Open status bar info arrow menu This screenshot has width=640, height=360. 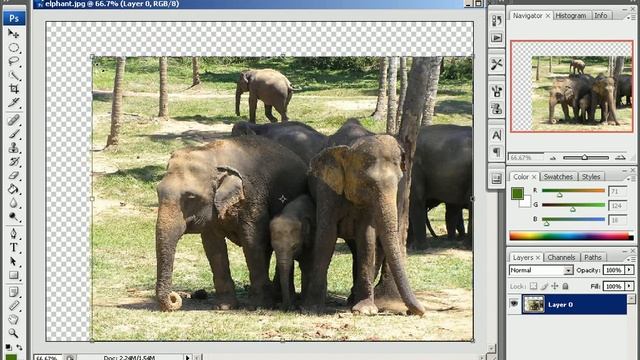pyautogui.click(x=187, y=358)
